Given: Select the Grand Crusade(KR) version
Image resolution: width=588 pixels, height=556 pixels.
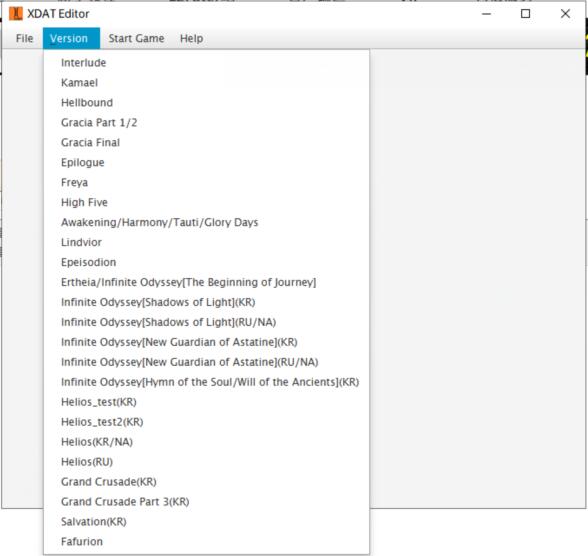Looking at the screenshot, I should click(x=206, y=482).
